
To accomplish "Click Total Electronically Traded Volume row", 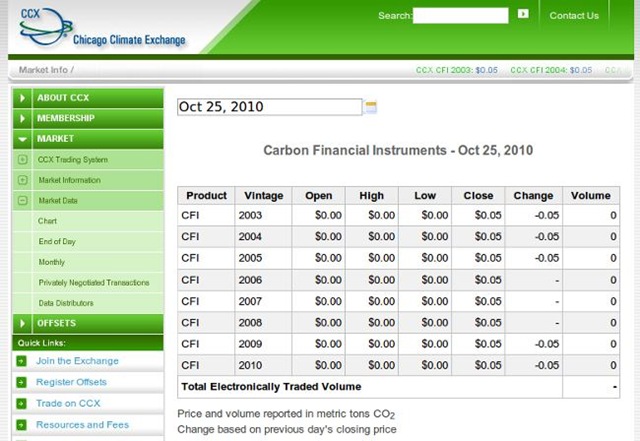I will coord(398,387).
